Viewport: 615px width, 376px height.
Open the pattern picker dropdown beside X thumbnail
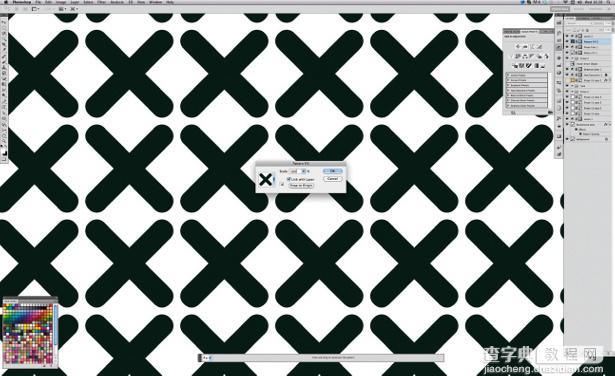click(x=274, y=180)
